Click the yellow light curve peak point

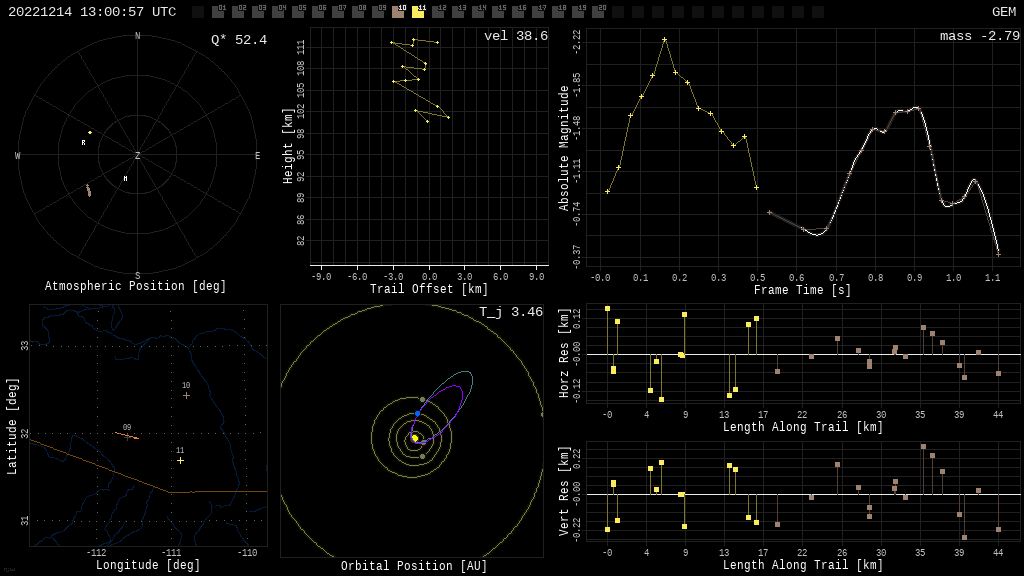[664, 39]
